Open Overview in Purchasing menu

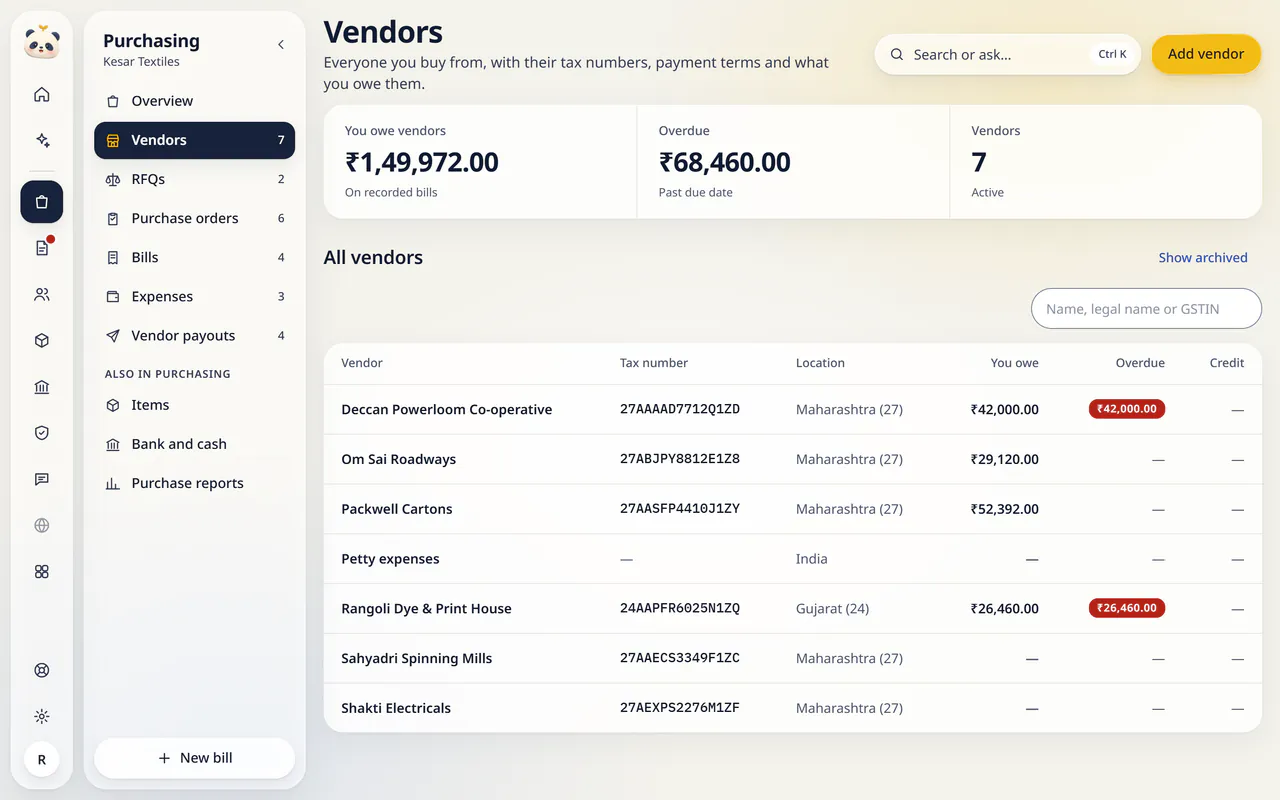click(x=195, y=101)
